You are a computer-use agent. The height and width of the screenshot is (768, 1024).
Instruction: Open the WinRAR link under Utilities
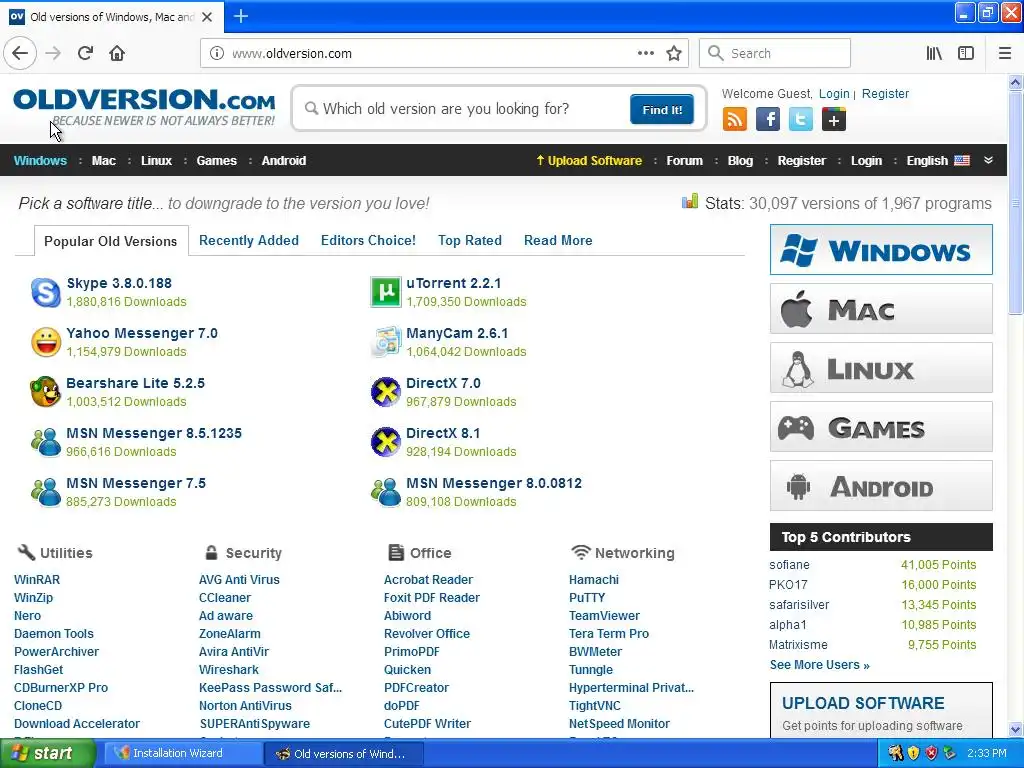tap(37, 579)
